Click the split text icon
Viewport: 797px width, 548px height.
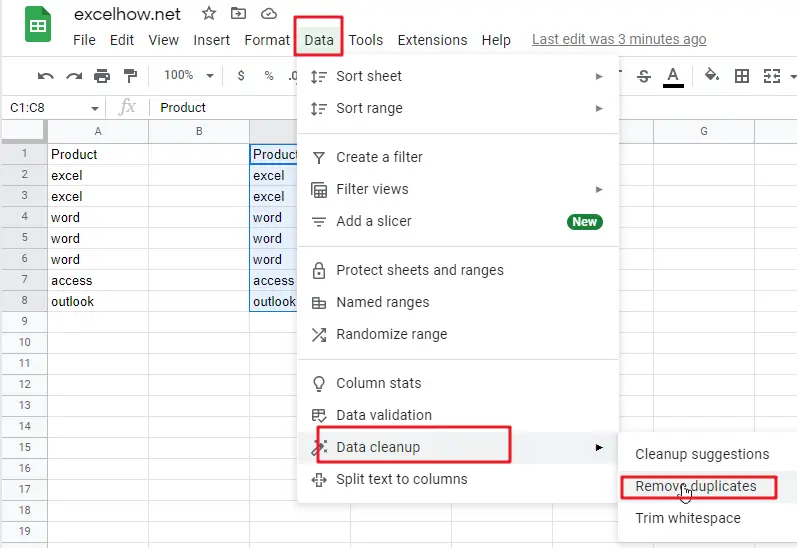[319, 480]
